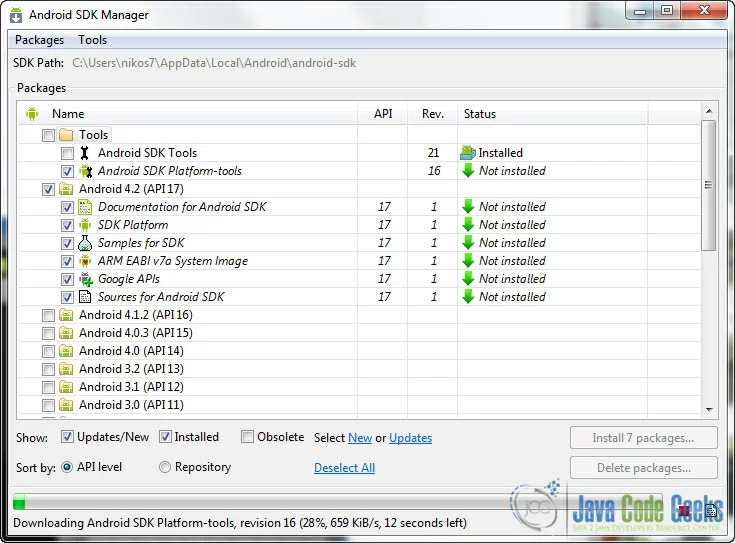Click the Installed status icon for Android SDK Tools

click(x=468, y=153)
